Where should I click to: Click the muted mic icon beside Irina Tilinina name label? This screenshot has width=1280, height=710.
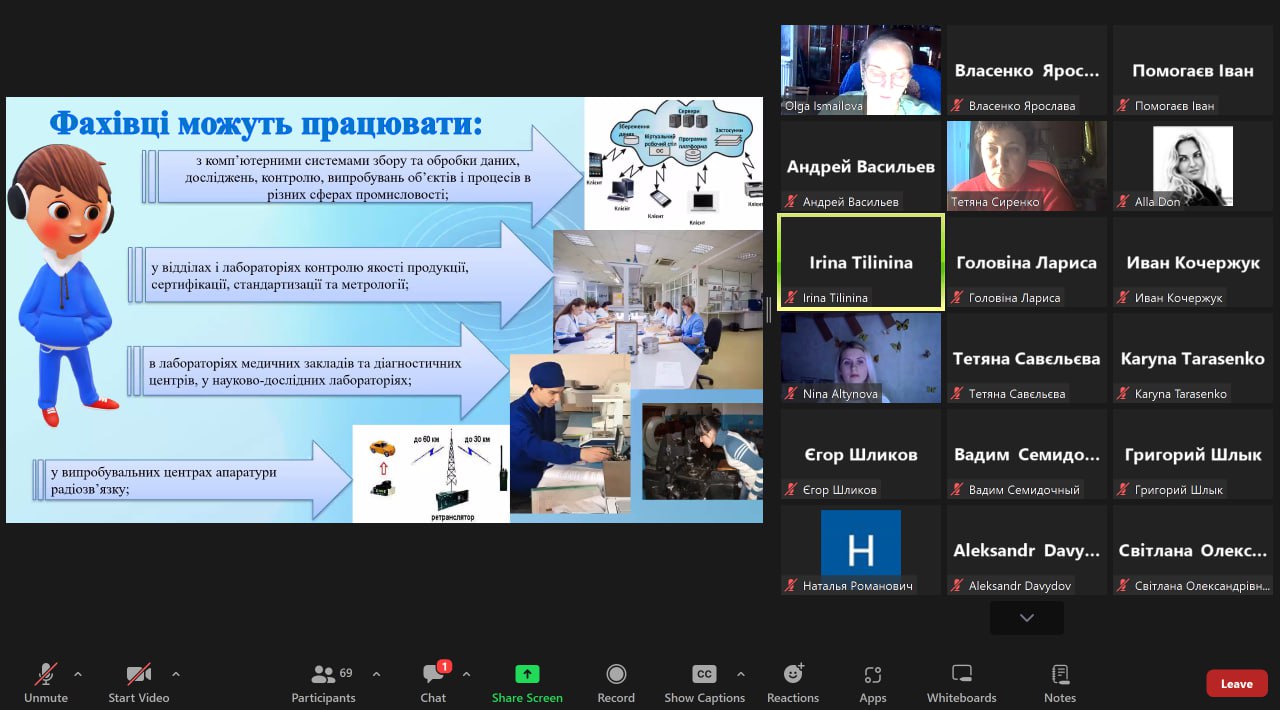point(791,298)
